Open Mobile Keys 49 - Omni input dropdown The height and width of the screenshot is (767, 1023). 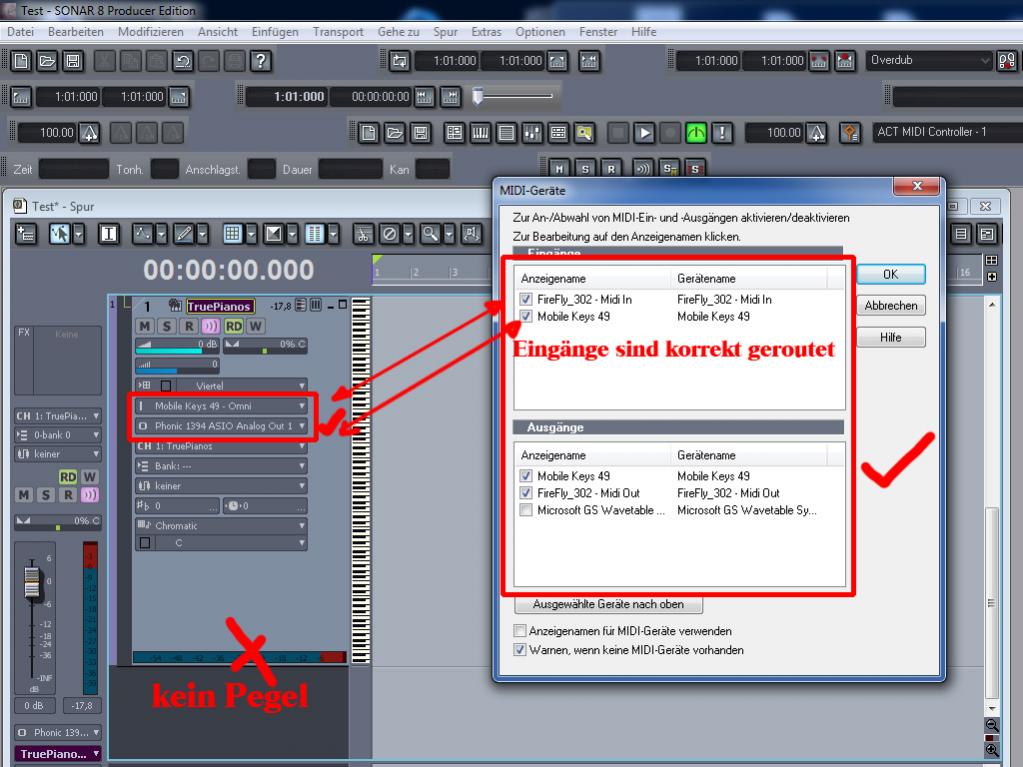click(x=221, y=406)
